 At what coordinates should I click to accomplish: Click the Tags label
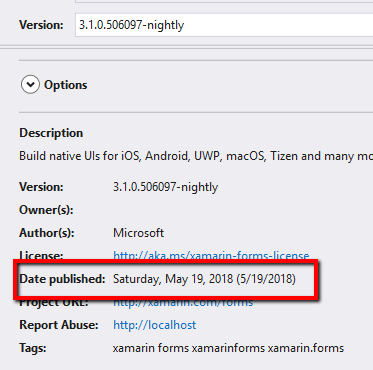click(33, 348)
